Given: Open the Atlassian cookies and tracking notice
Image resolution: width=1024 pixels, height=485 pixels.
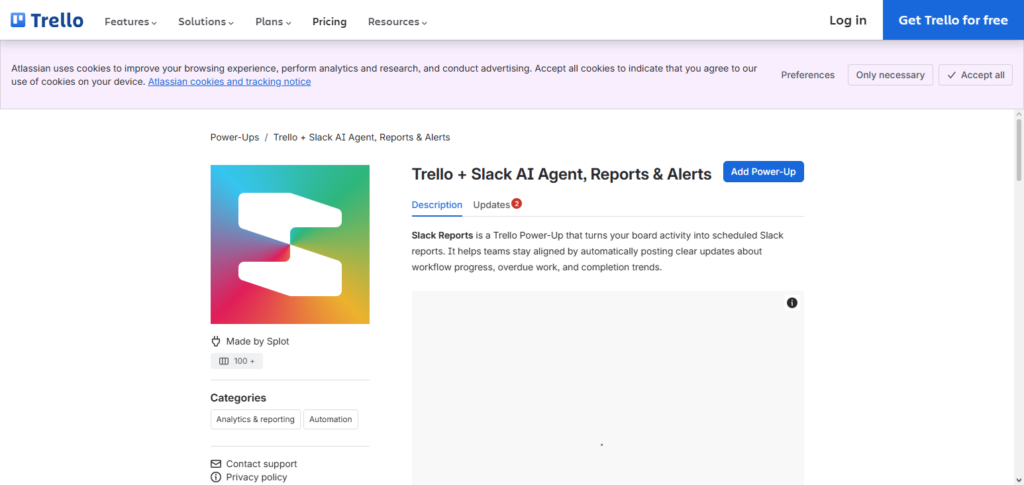Looking at the screenshot, I should click(229, 82).
